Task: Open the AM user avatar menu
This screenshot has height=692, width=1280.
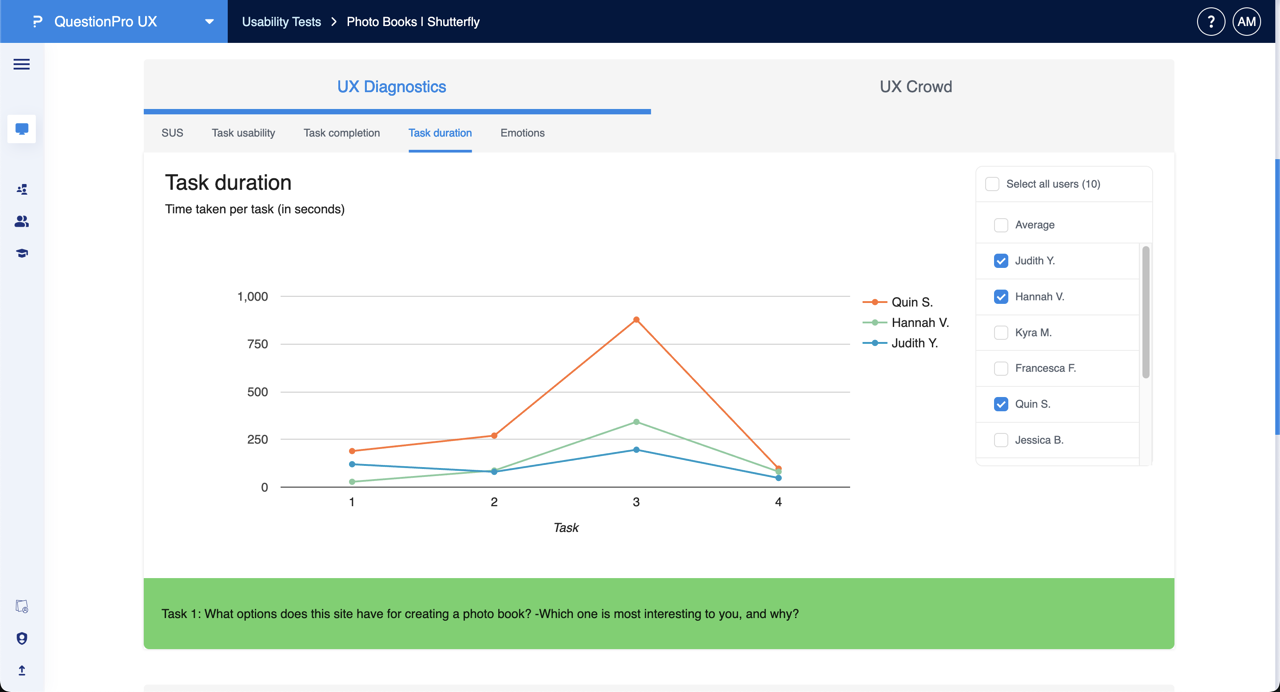Action: (x=1246, y=22)
